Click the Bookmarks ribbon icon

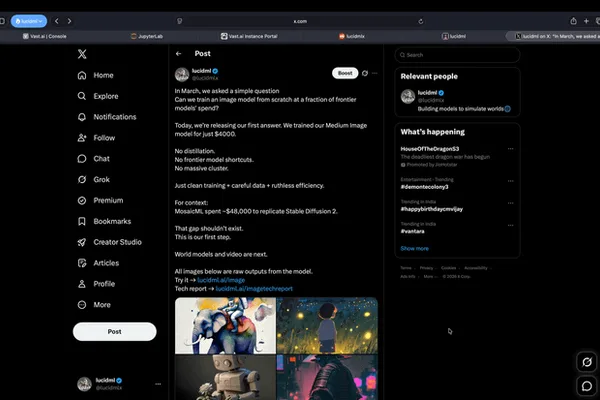82,221
